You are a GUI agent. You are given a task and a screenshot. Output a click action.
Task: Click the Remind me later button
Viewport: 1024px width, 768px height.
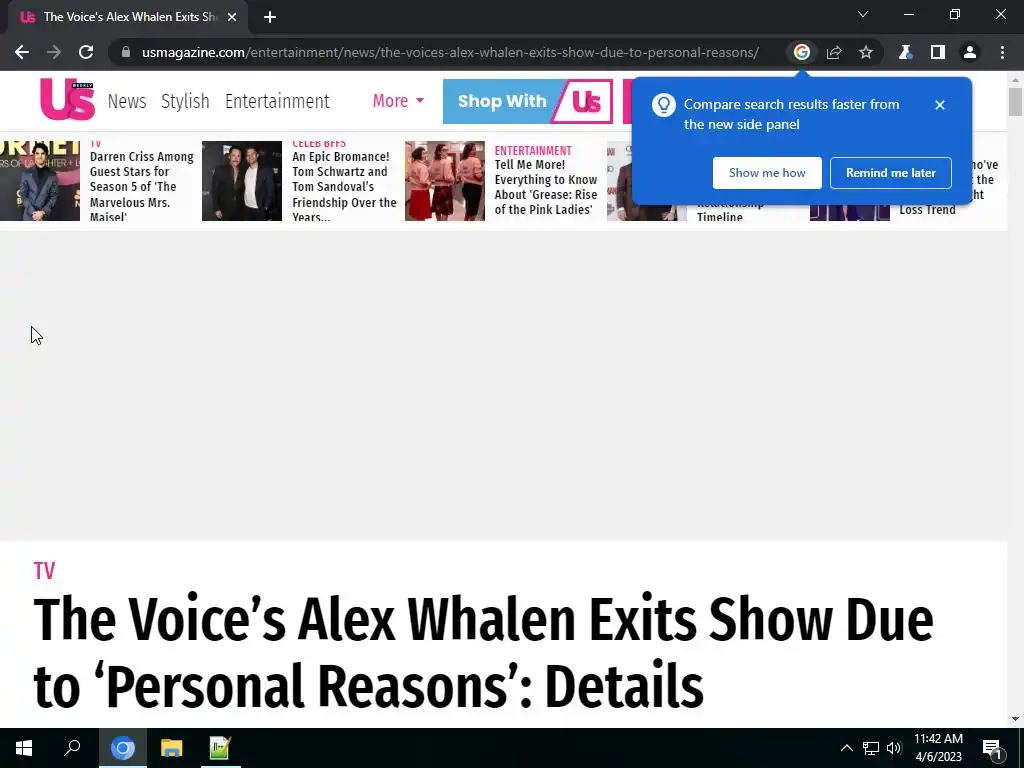tap(891, 172)
